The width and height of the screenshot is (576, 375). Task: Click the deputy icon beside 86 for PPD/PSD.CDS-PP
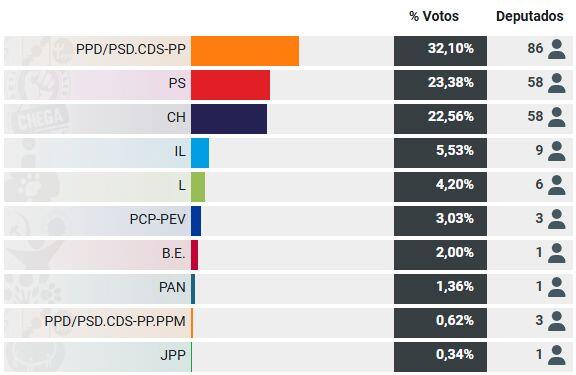click(x=557, y=49)
